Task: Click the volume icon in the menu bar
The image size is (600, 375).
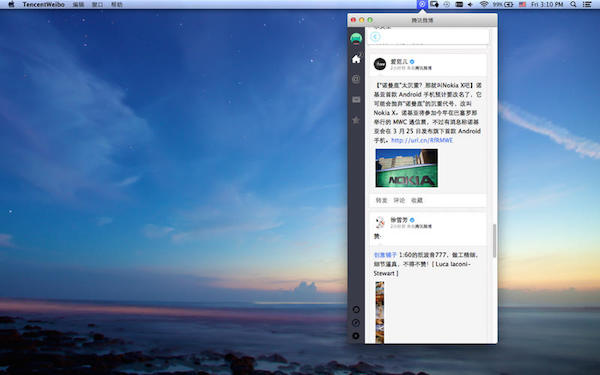Action: [x=471, y=4]
